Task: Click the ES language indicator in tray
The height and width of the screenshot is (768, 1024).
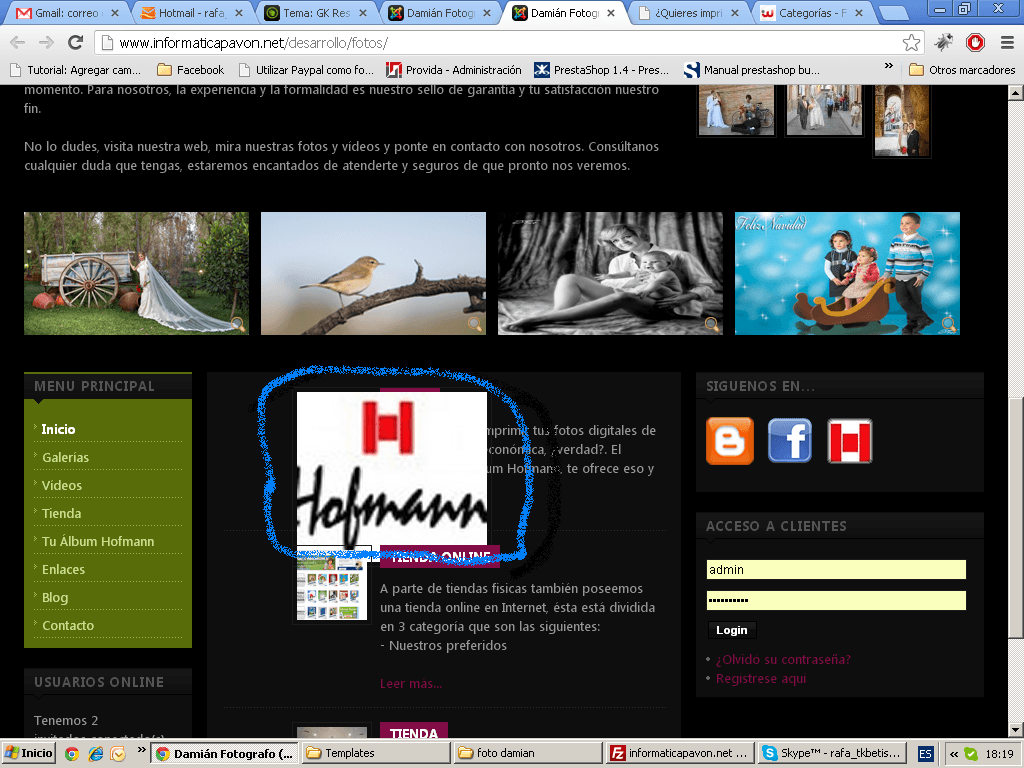Action: point(925,754)
